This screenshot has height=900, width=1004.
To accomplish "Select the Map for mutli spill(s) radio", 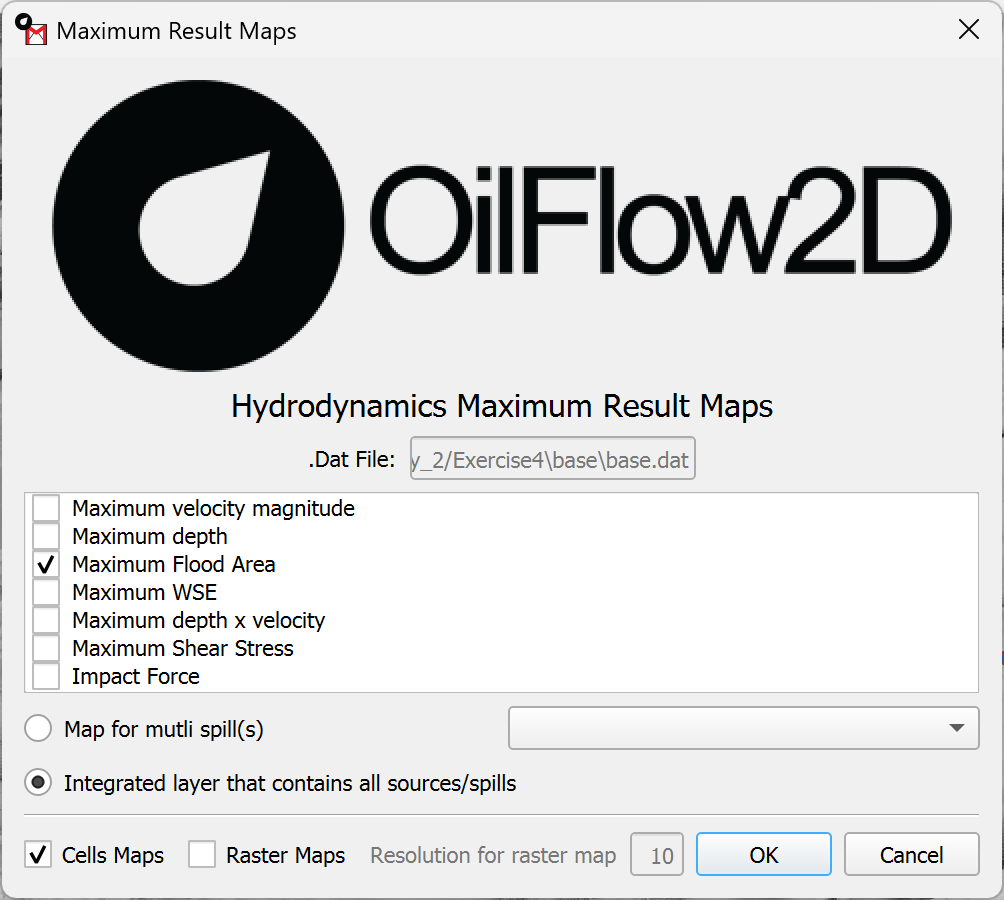I will [x=38, y=729].
